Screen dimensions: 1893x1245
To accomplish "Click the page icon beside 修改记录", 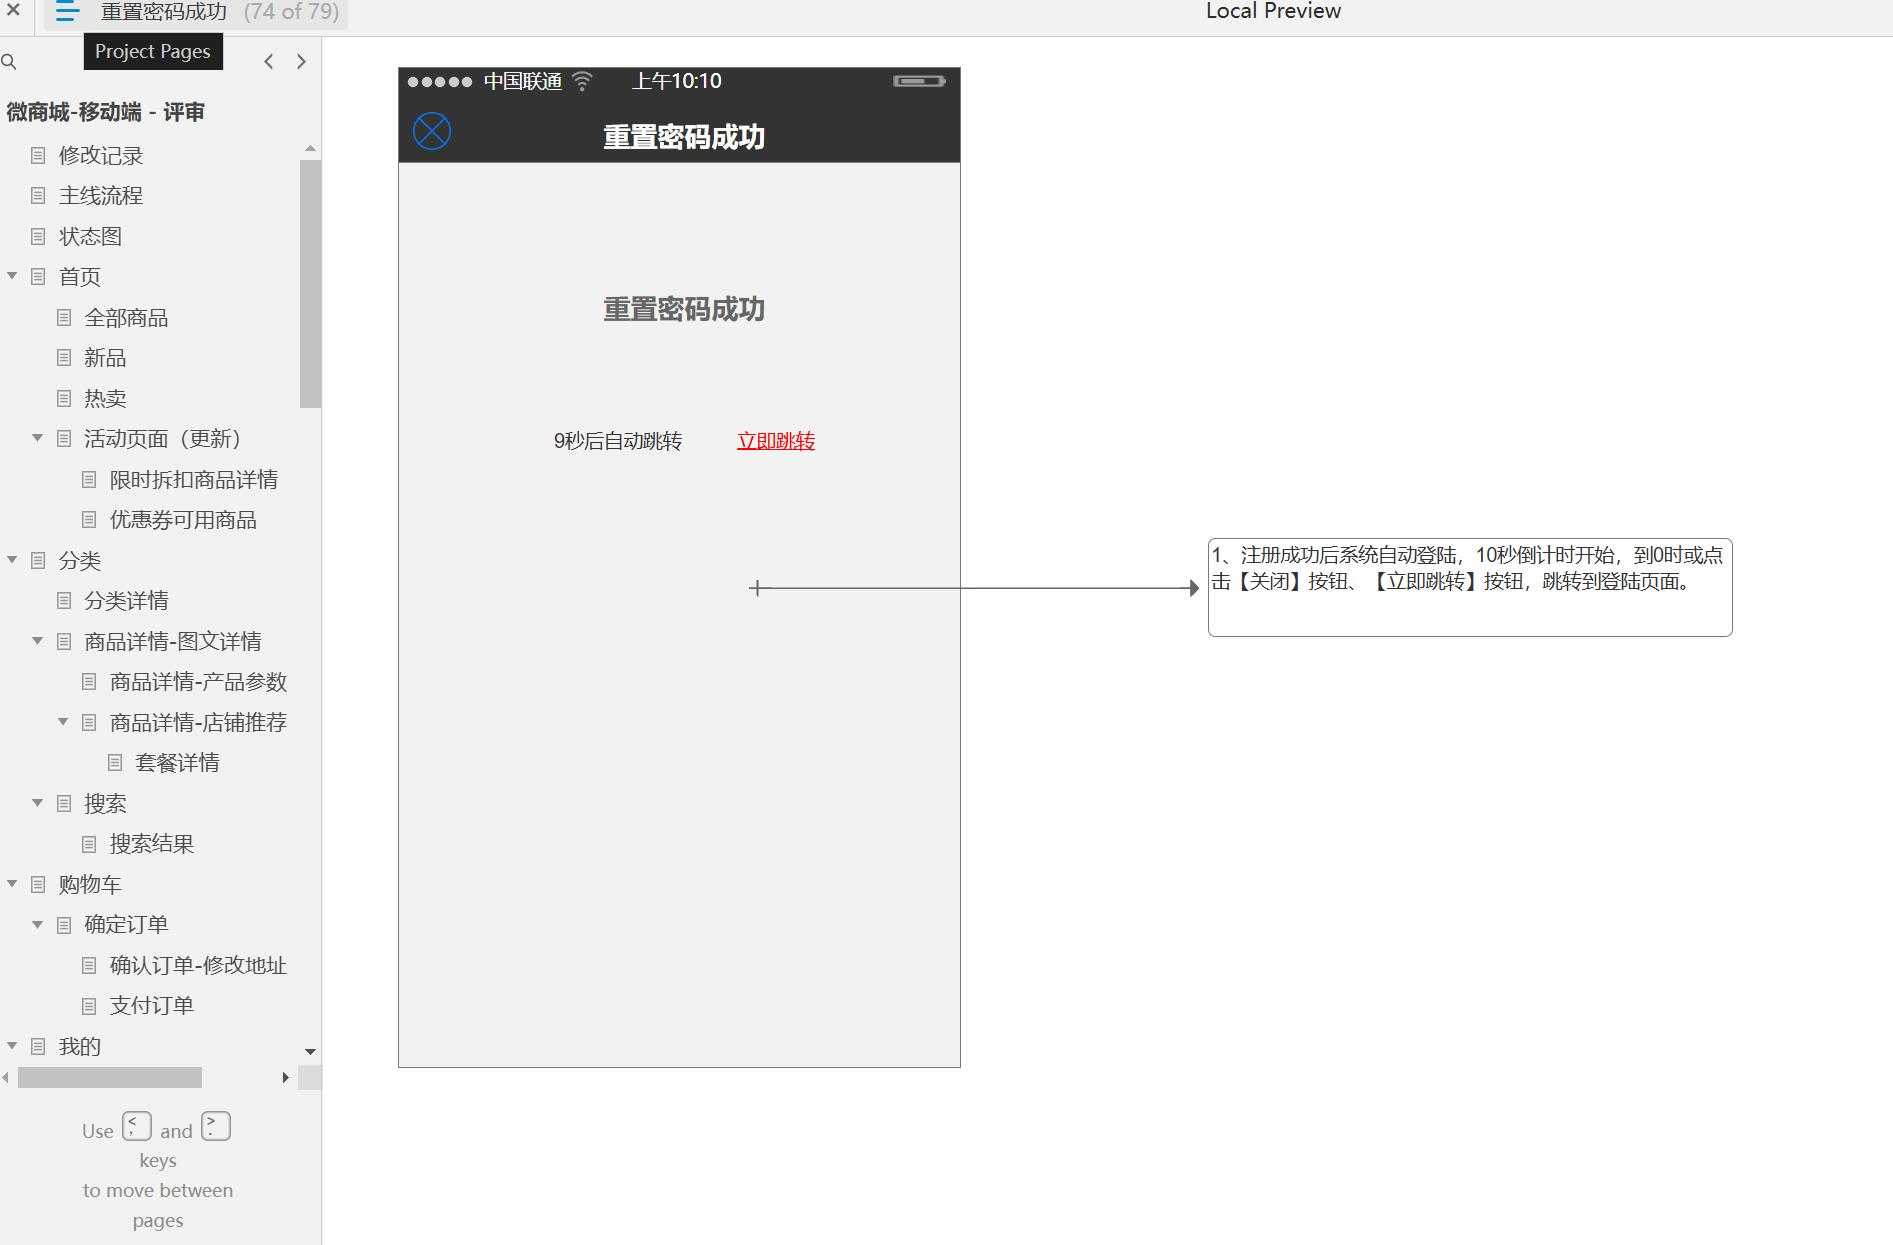I will pos(38,155).
